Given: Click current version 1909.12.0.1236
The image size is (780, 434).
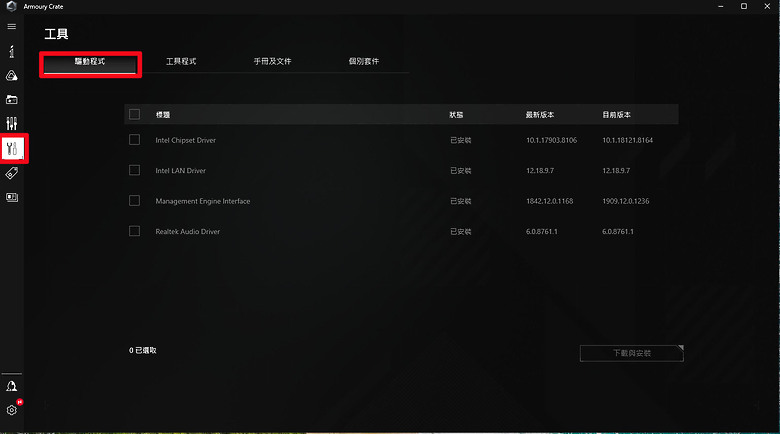Looking at the screenshot, I should [x=626, y=201].
